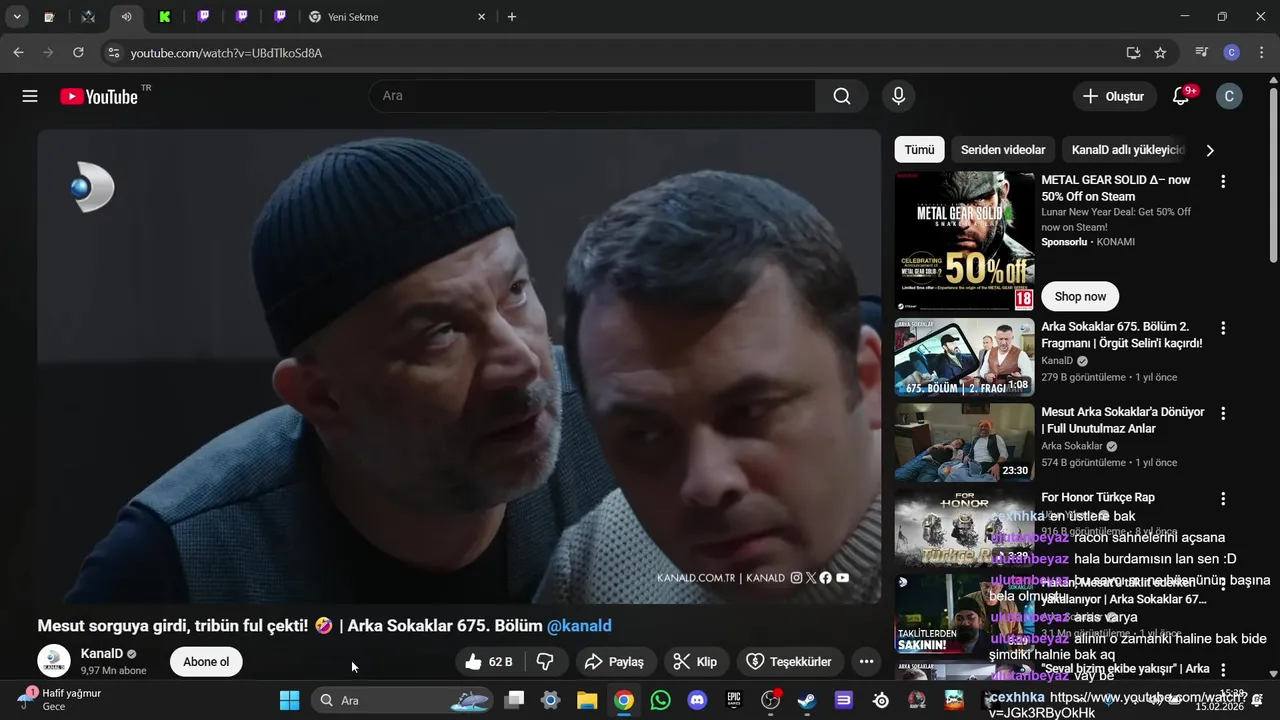1280x720 pixels.
Task: Open WhatsApp from the taskbar
Action: click(x=660, y=700)
